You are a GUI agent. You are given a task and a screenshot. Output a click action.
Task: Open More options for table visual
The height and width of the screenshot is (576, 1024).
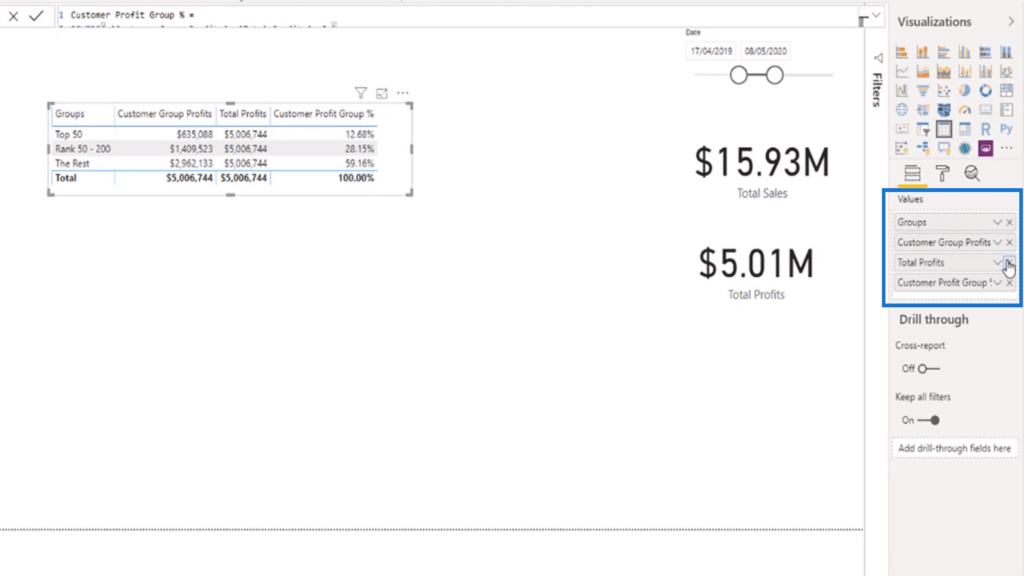point(403,93)
